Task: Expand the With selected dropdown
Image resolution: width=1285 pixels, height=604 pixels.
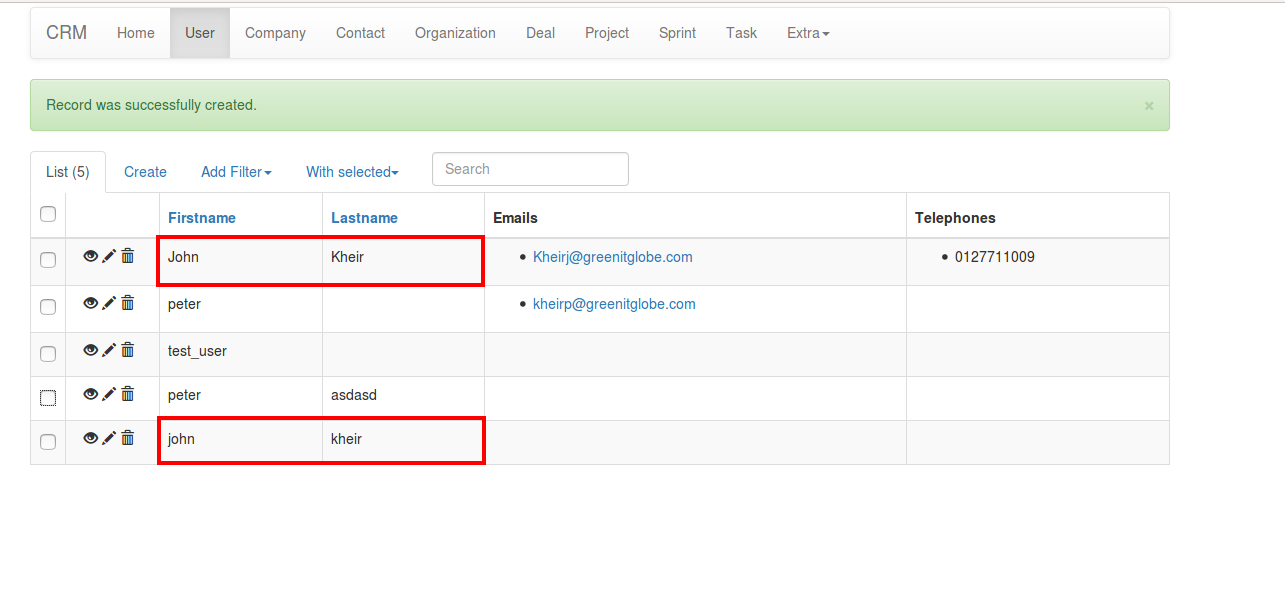Action: tap(351, 171)
